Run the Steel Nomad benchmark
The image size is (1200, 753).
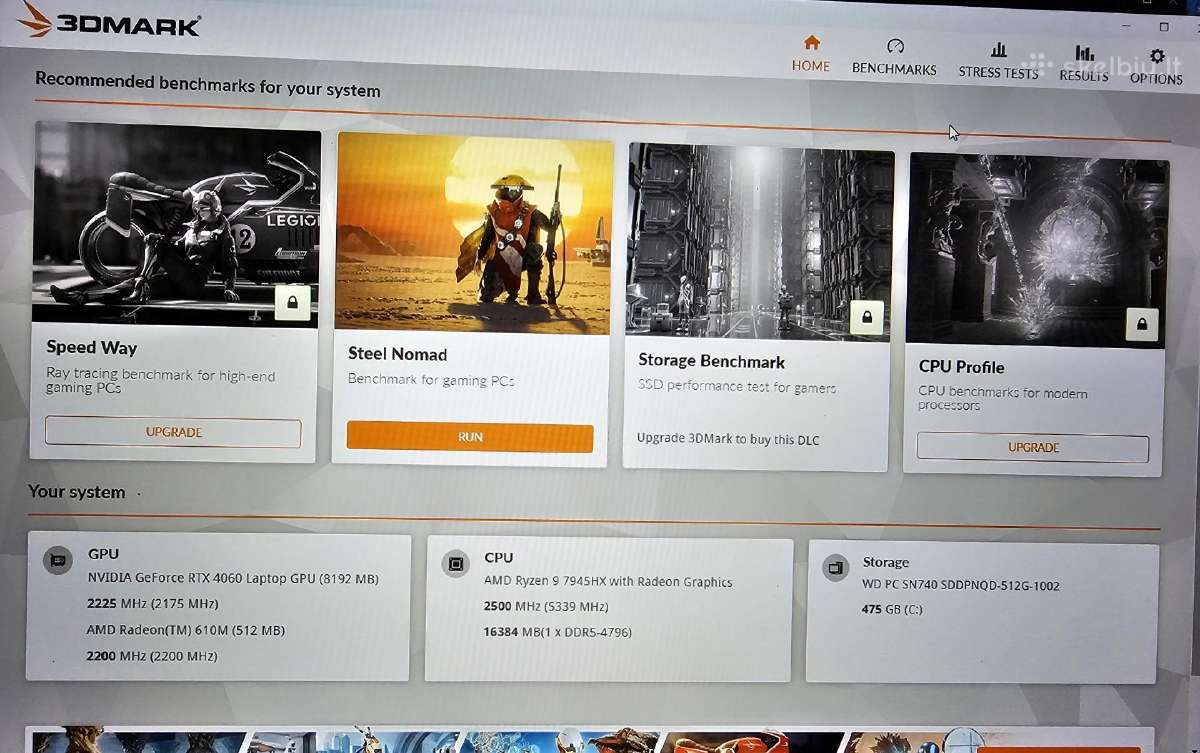[x=470, y=437]
